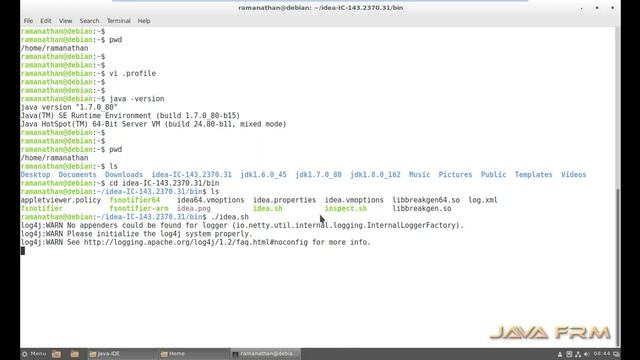
Task: Click the fsnotifier-arm filename
Action: [x=139, y=209]
